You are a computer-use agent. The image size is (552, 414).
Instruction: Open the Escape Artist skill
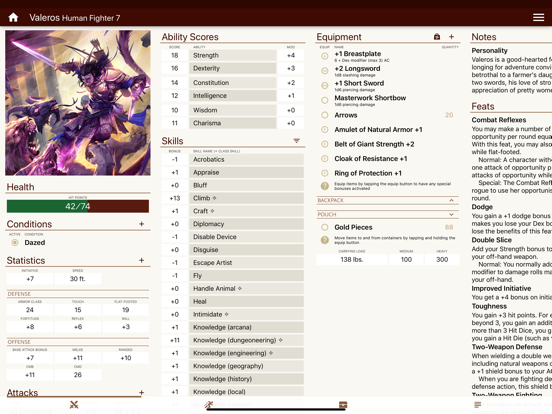246,263
